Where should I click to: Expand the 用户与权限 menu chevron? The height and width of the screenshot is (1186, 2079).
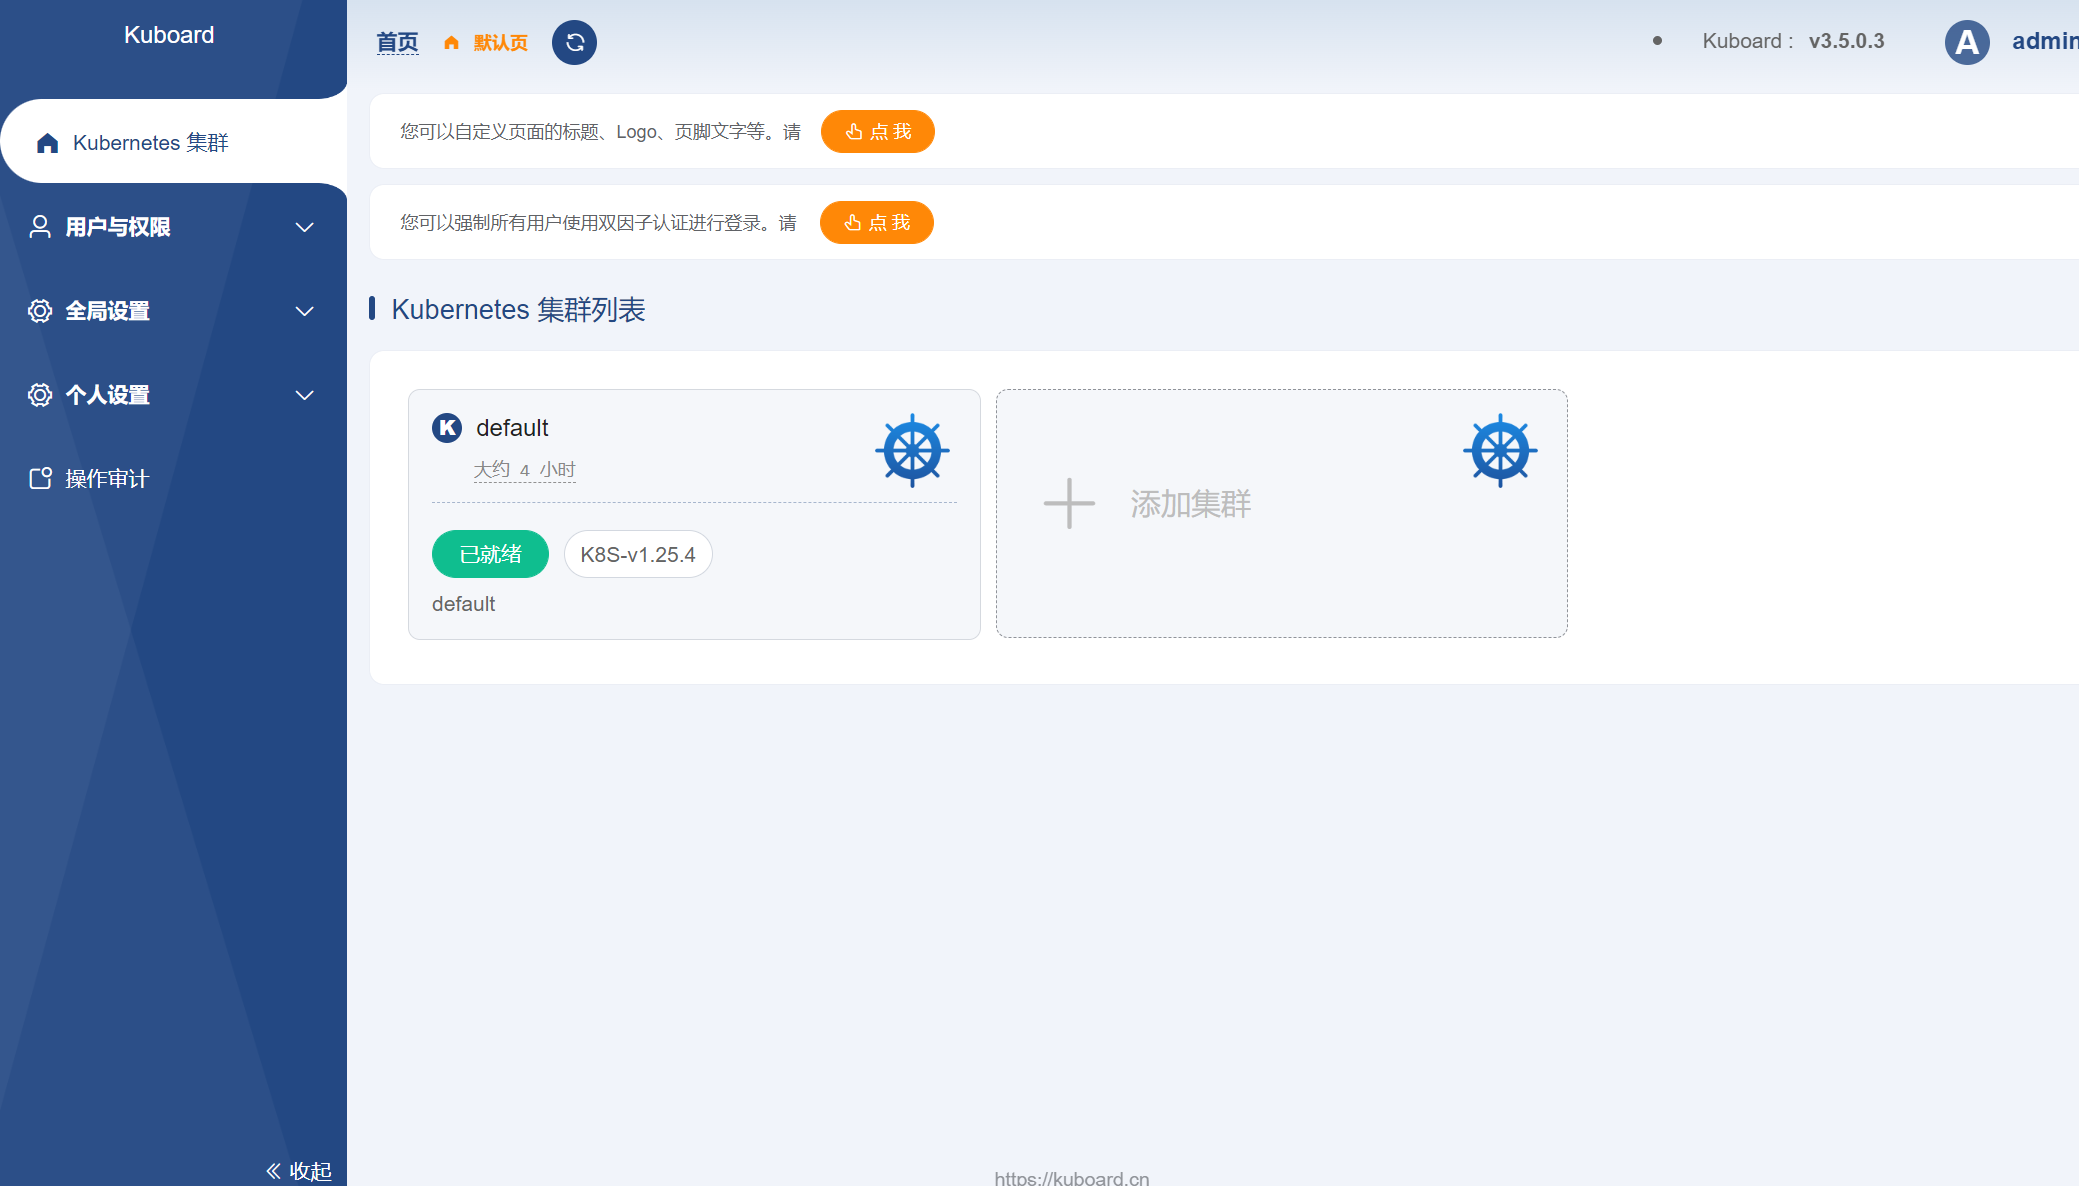point(305,227)
